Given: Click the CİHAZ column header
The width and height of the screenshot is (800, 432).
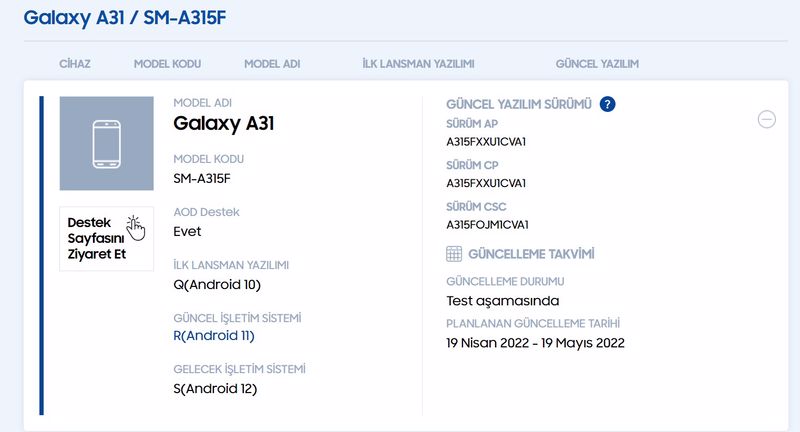Looking at the screenshot, I should (x=74, y=64).
